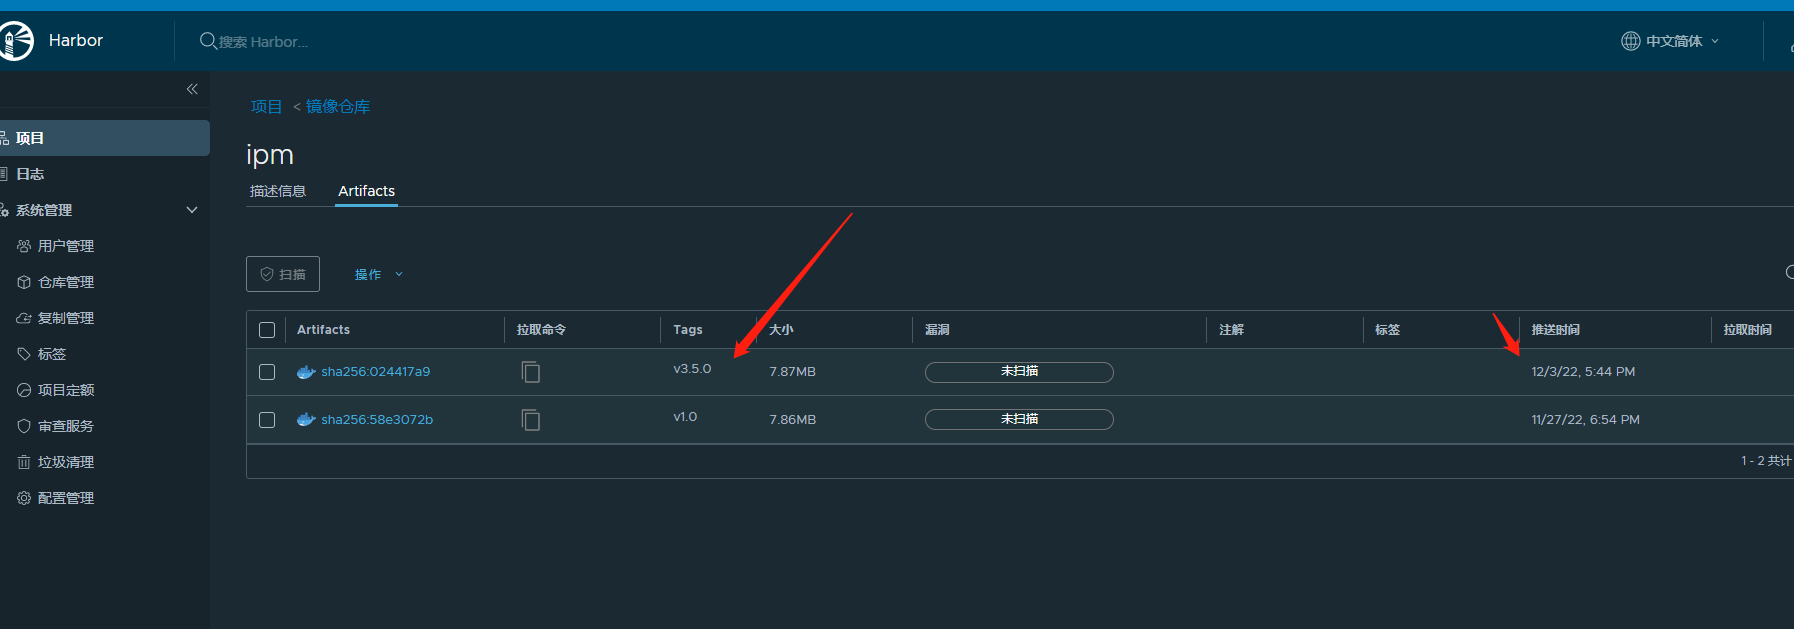Click the 大小 column header
This screenshot has height=629, width=1794.
[x=781, y=330]
